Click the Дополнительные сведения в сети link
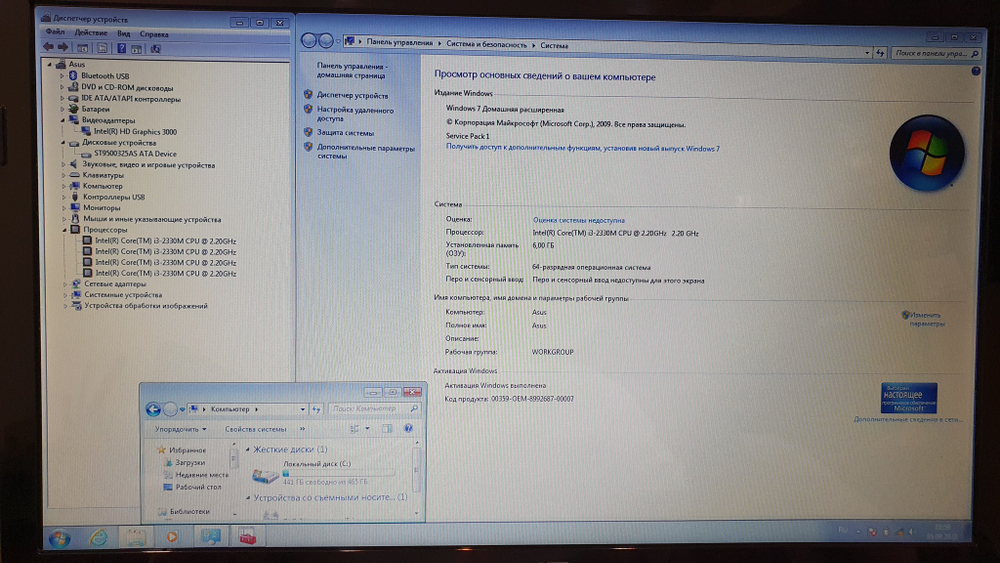 (908, 420)
